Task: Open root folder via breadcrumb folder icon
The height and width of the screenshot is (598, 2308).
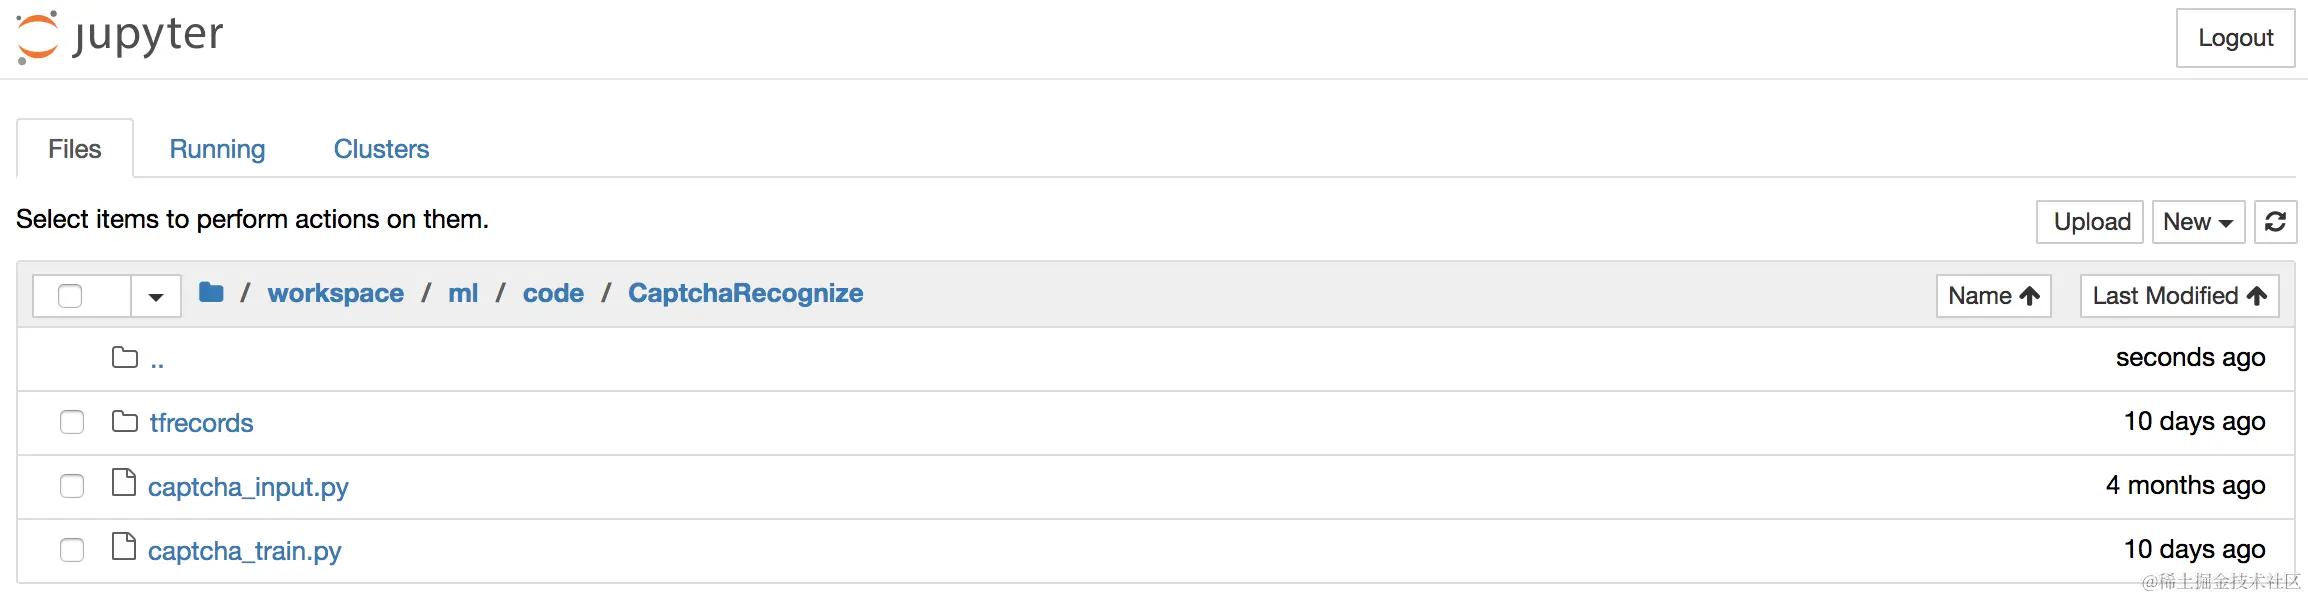Action: click(x=211, y=292)
